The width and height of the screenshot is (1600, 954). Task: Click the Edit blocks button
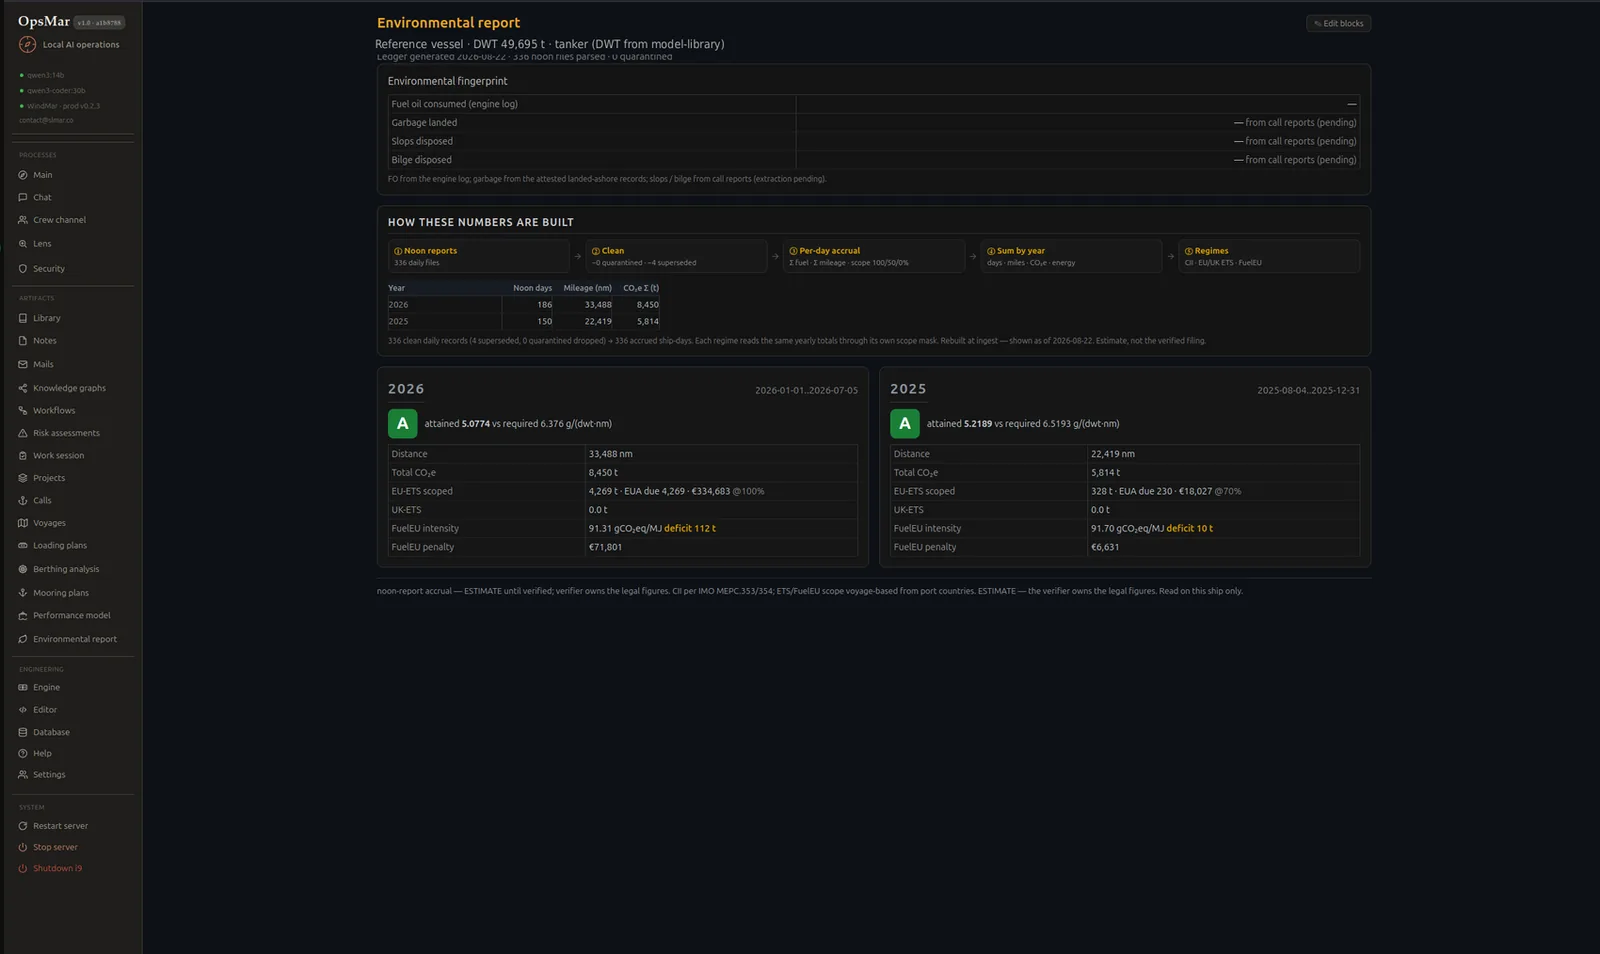(1338, 23)
